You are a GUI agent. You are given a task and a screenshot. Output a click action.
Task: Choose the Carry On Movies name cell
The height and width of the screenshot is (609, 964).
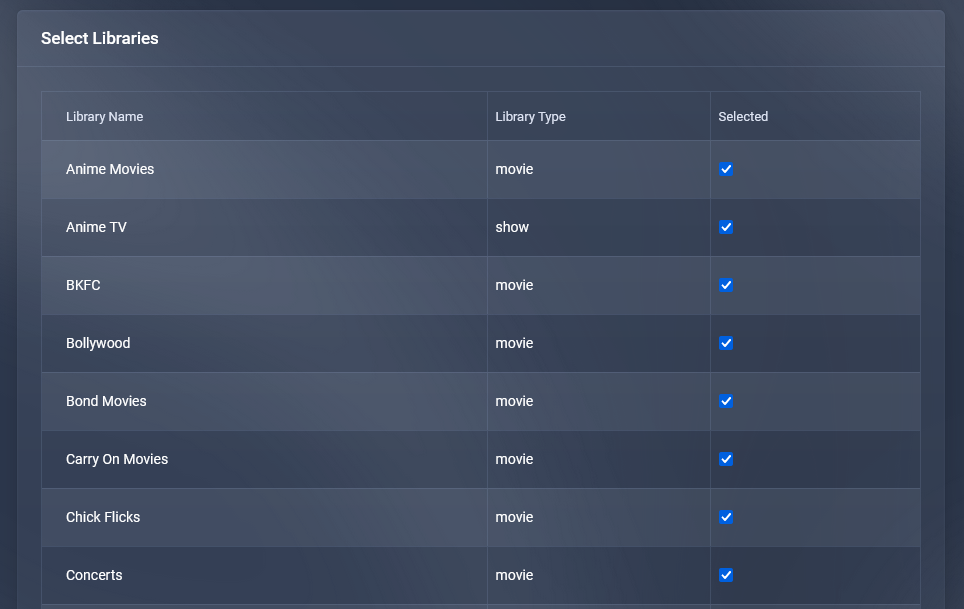(x=117, y=459)
